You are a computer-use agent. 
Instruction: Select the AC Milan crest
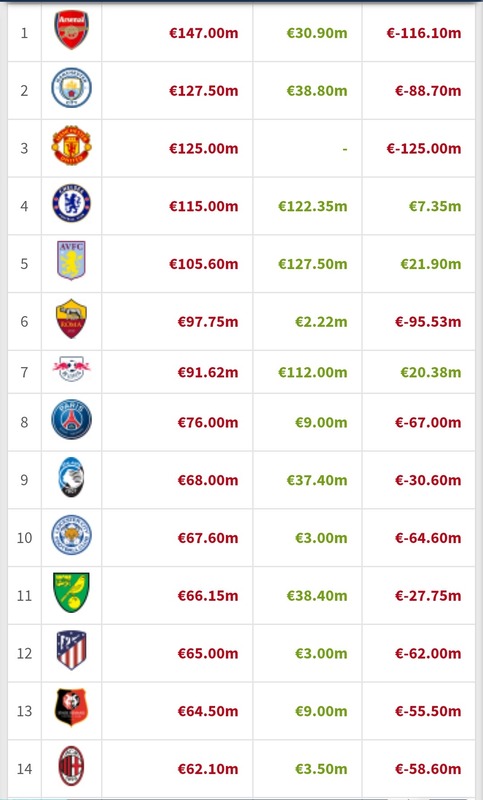coord(71,765)
